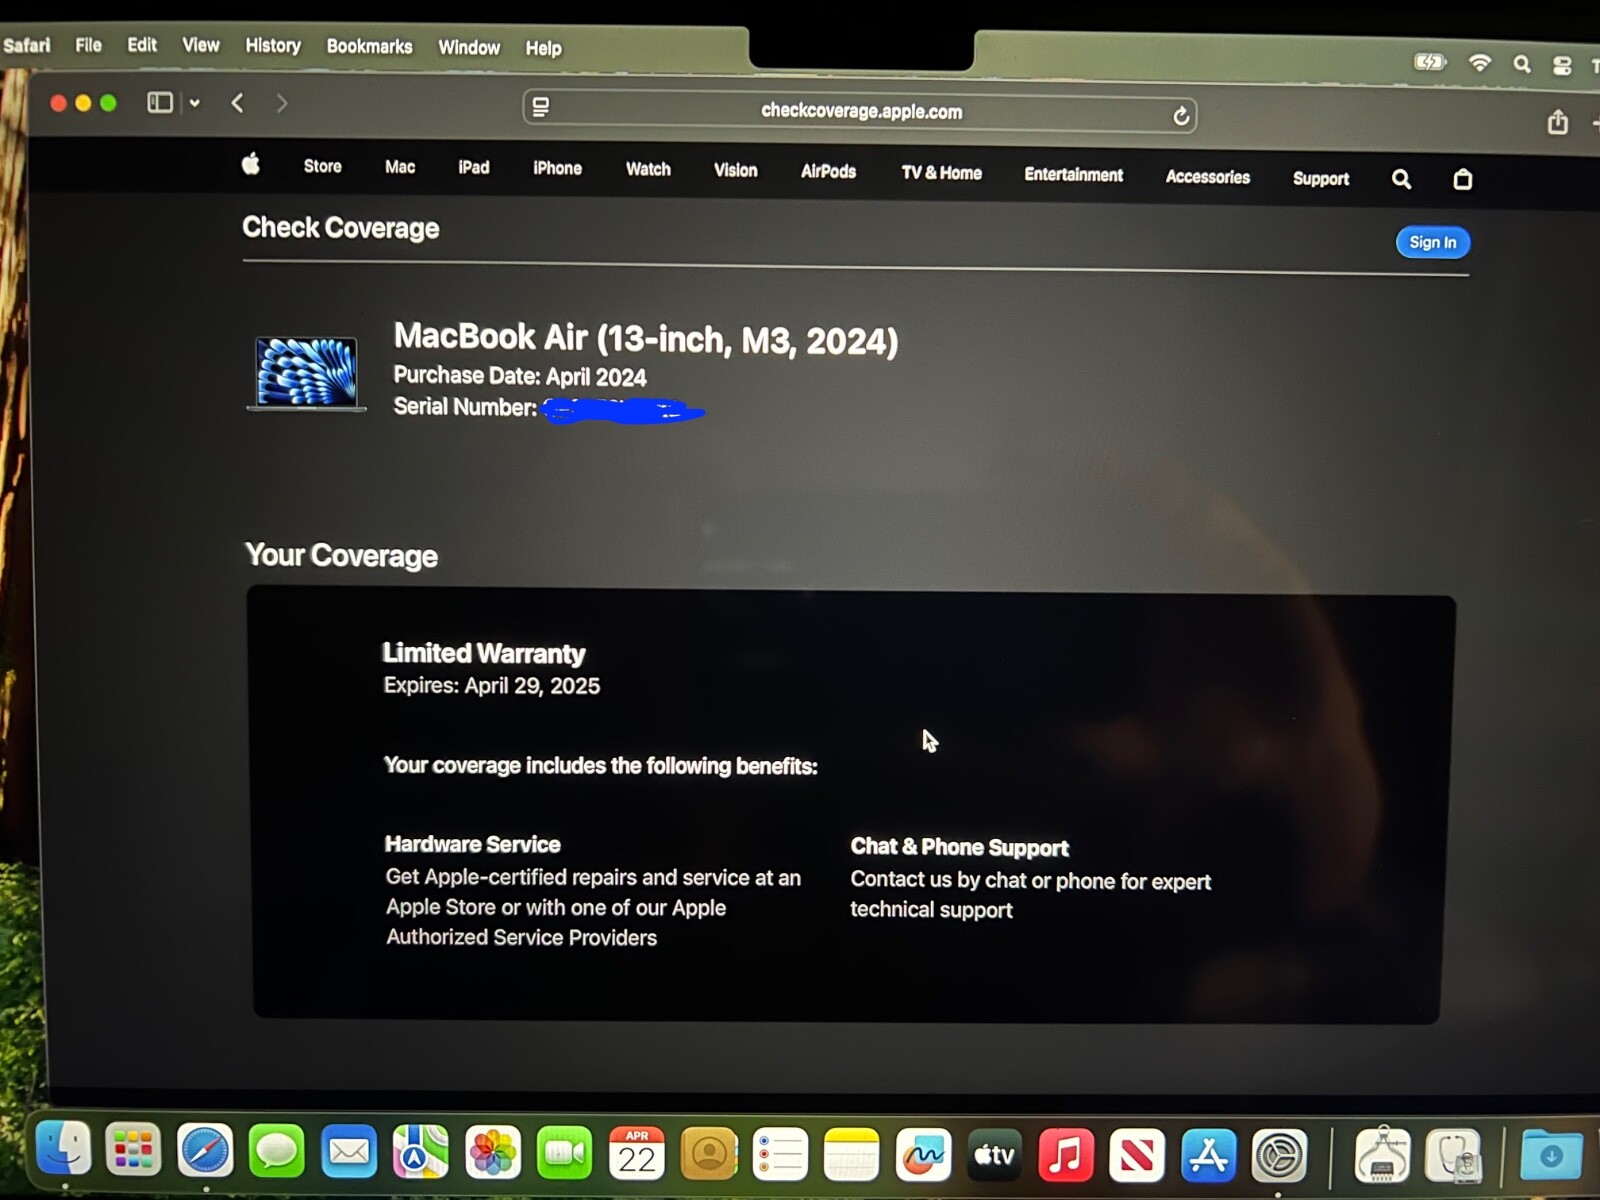
Task: Expand the sidebar tab group dropdown arrow
Action: (x=194, y=103)
